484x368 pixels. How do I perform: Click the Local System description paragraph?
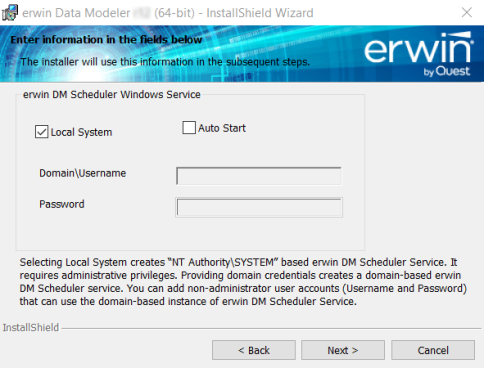pos(243,282)
